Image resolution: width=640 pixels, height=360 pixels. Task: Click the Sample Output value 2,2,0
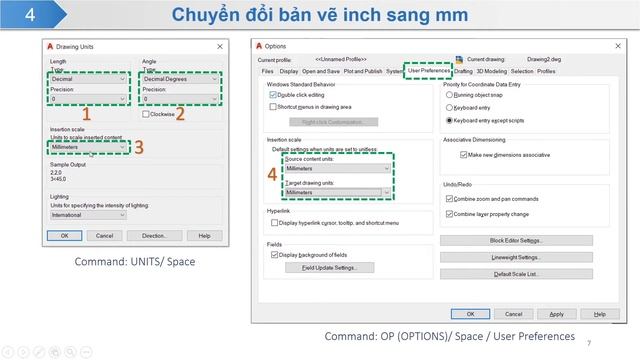56,173
